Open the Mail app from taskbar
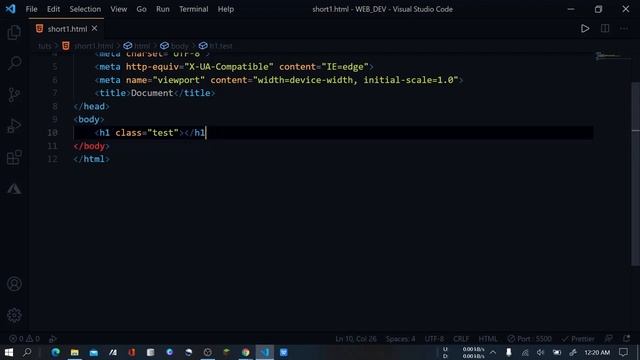 click(x=93, y=352)
